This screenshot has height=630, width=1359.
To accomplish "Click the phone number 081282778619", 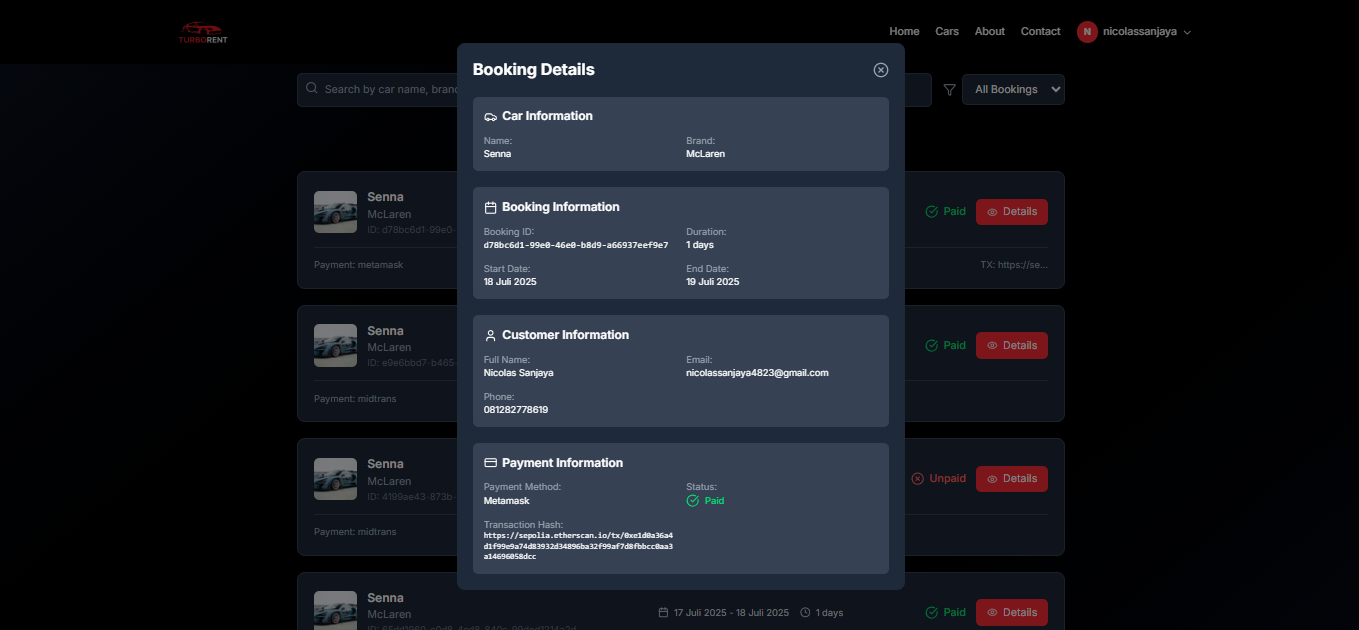I will tap(516, 410).
